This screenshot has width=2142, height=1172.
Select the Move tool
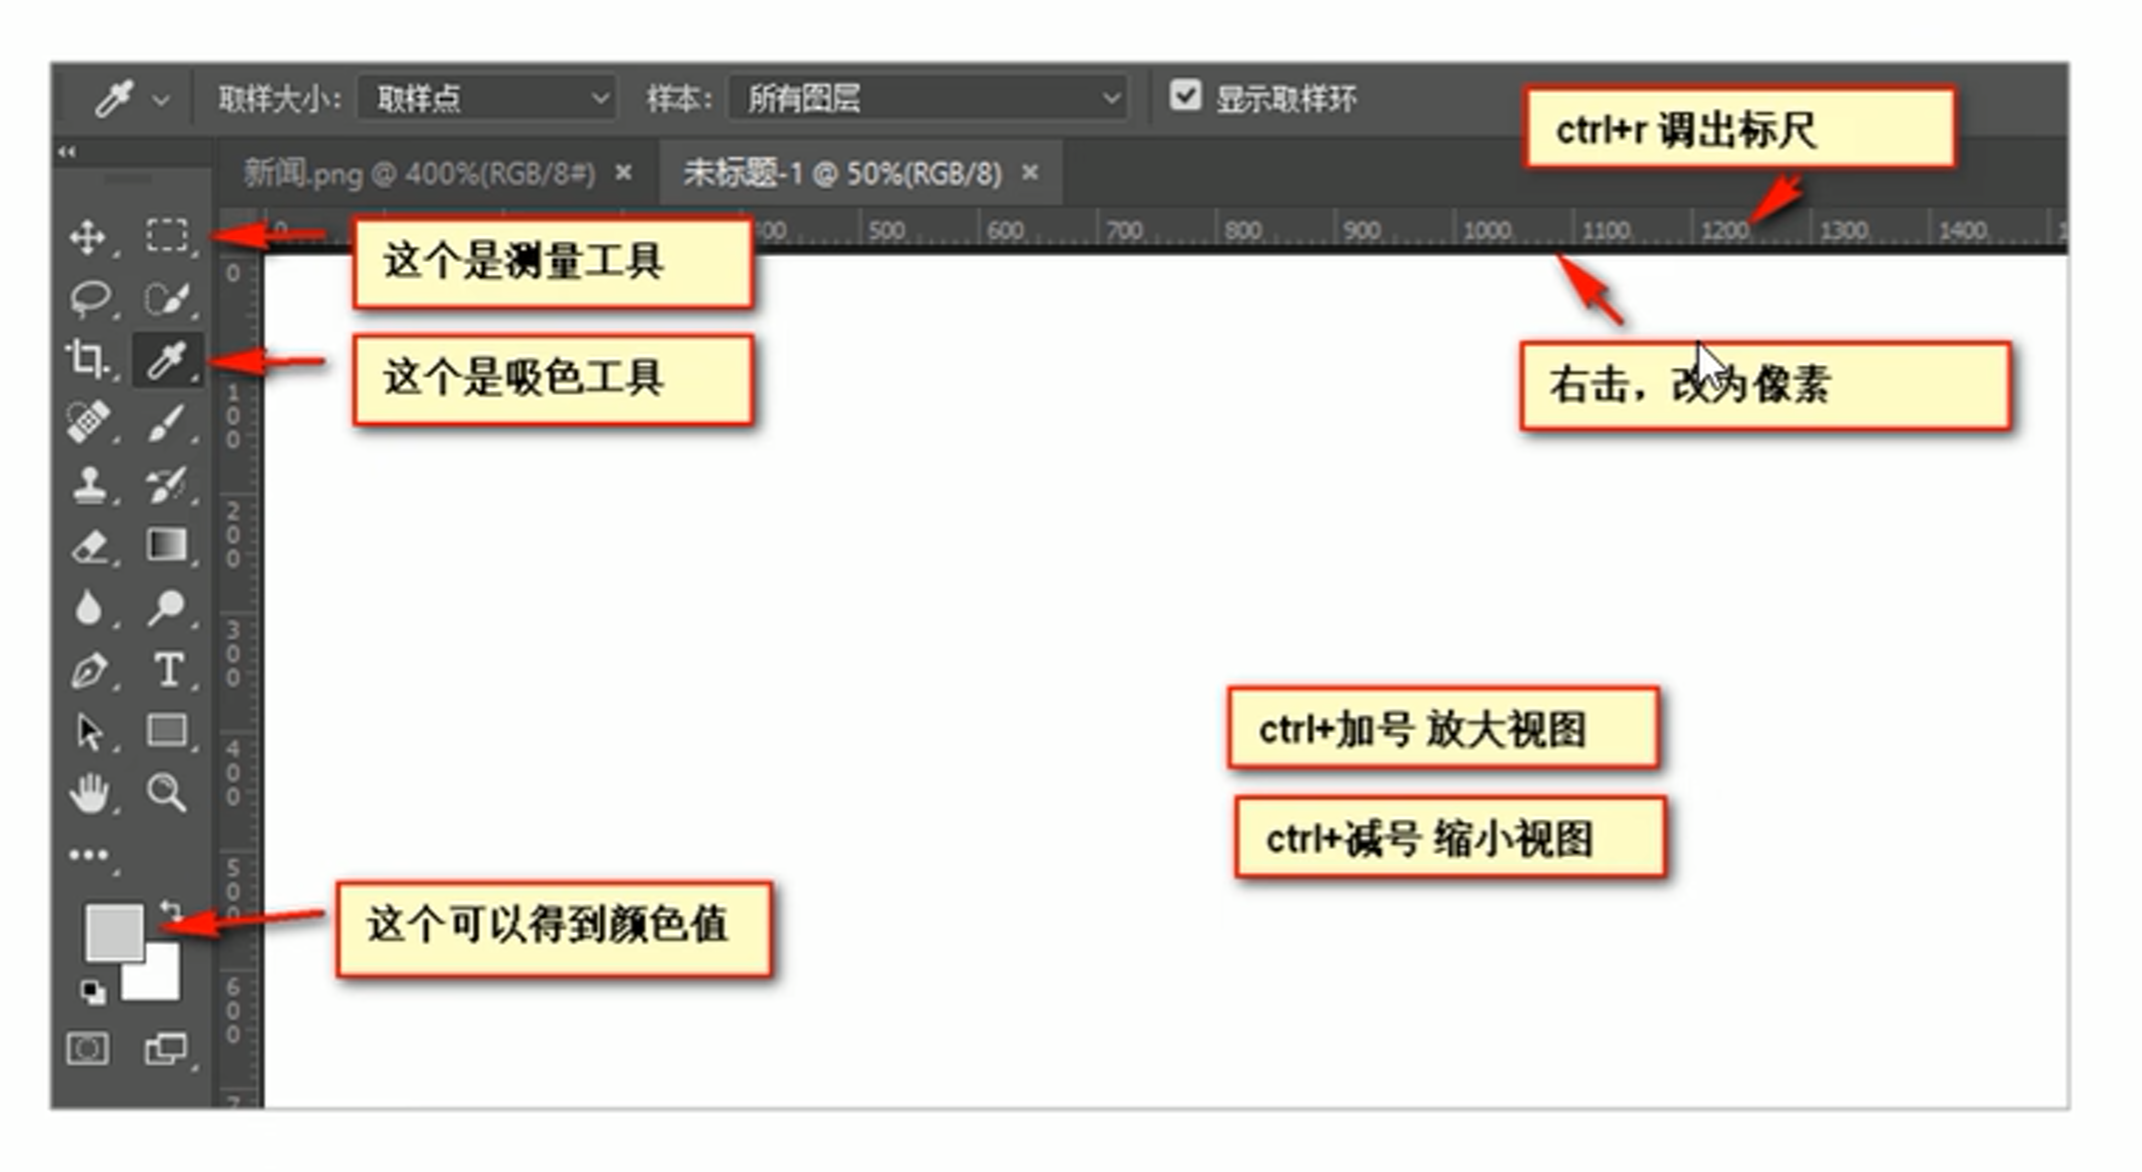point(88,237)
